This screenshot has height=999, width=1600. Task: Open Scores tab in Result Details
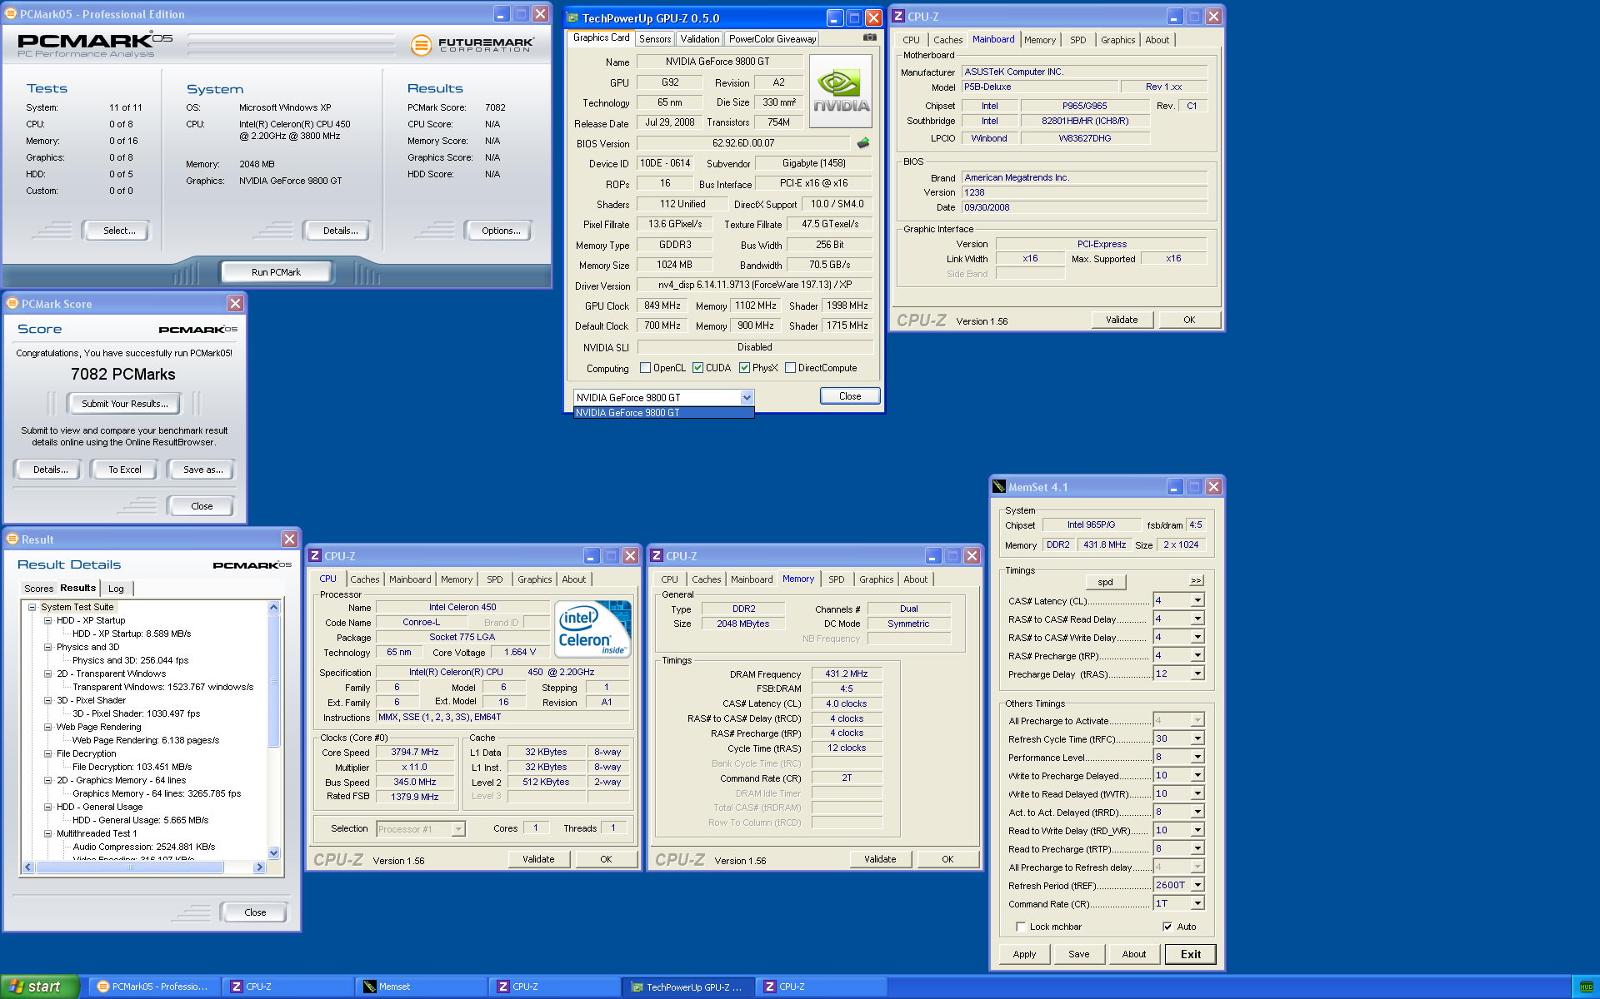(x=39, y=589)
